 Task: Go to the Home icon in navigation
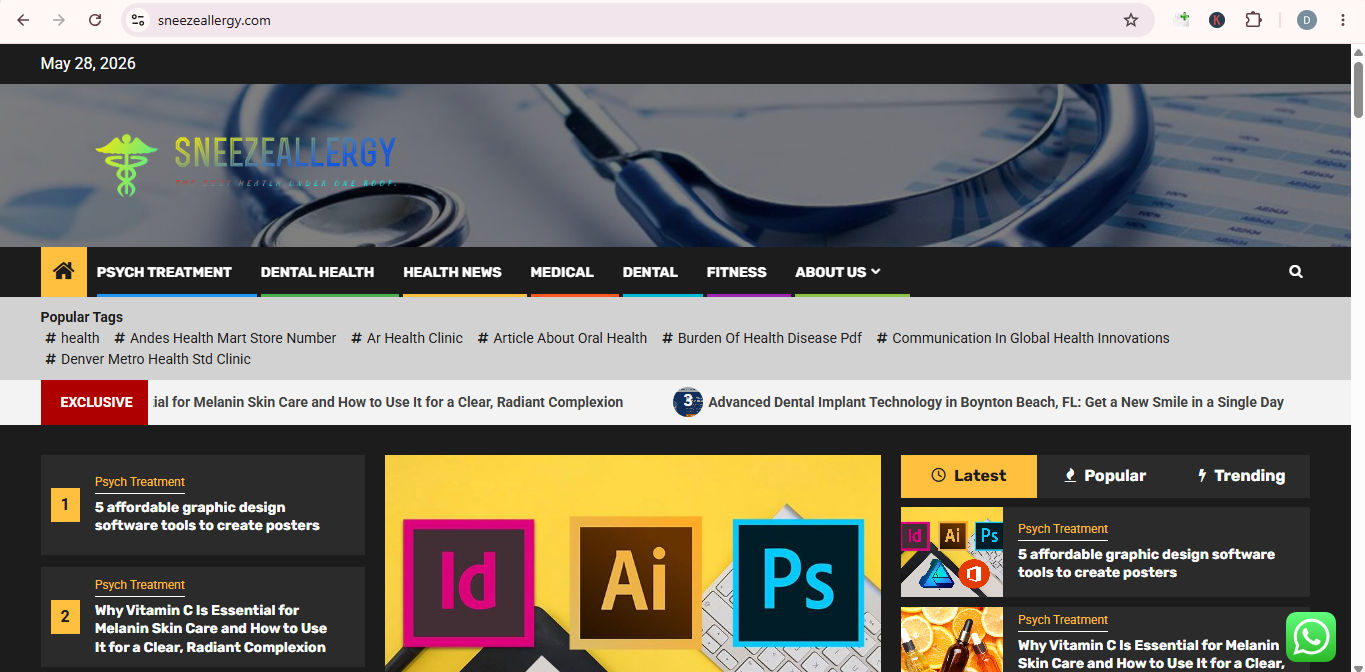[64, 271]
